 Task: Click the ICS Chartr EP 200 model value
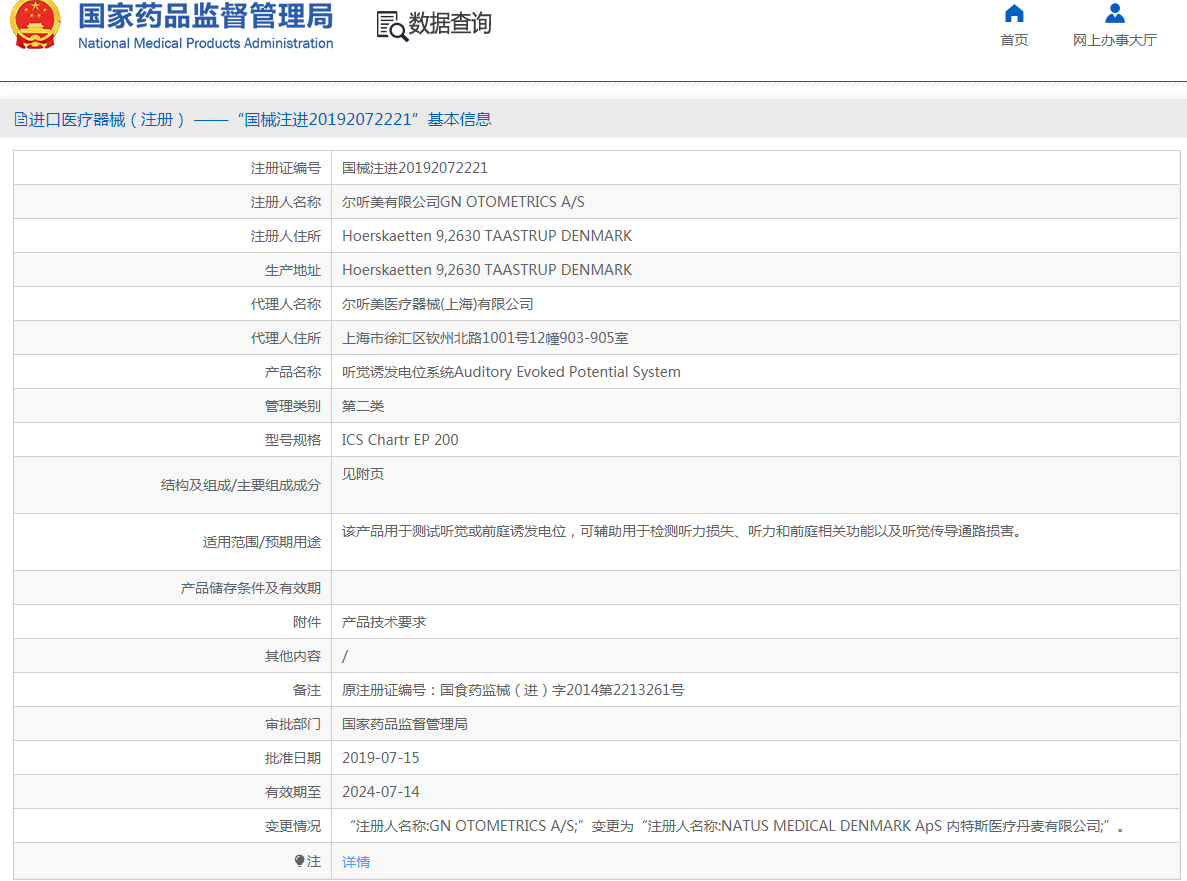point(400,440)
